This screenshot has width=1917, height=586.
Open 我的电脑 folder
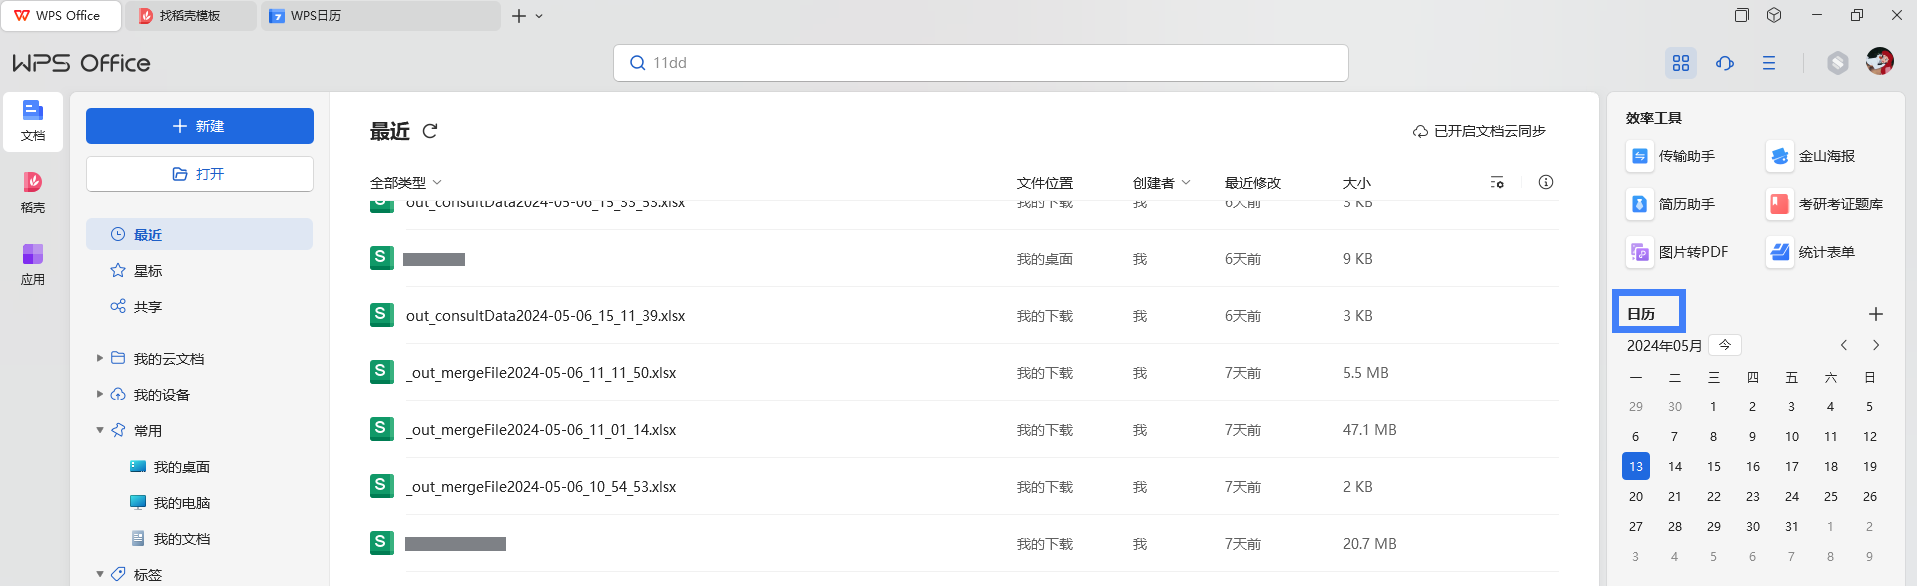pyautogui.click(x=170, y=502)
